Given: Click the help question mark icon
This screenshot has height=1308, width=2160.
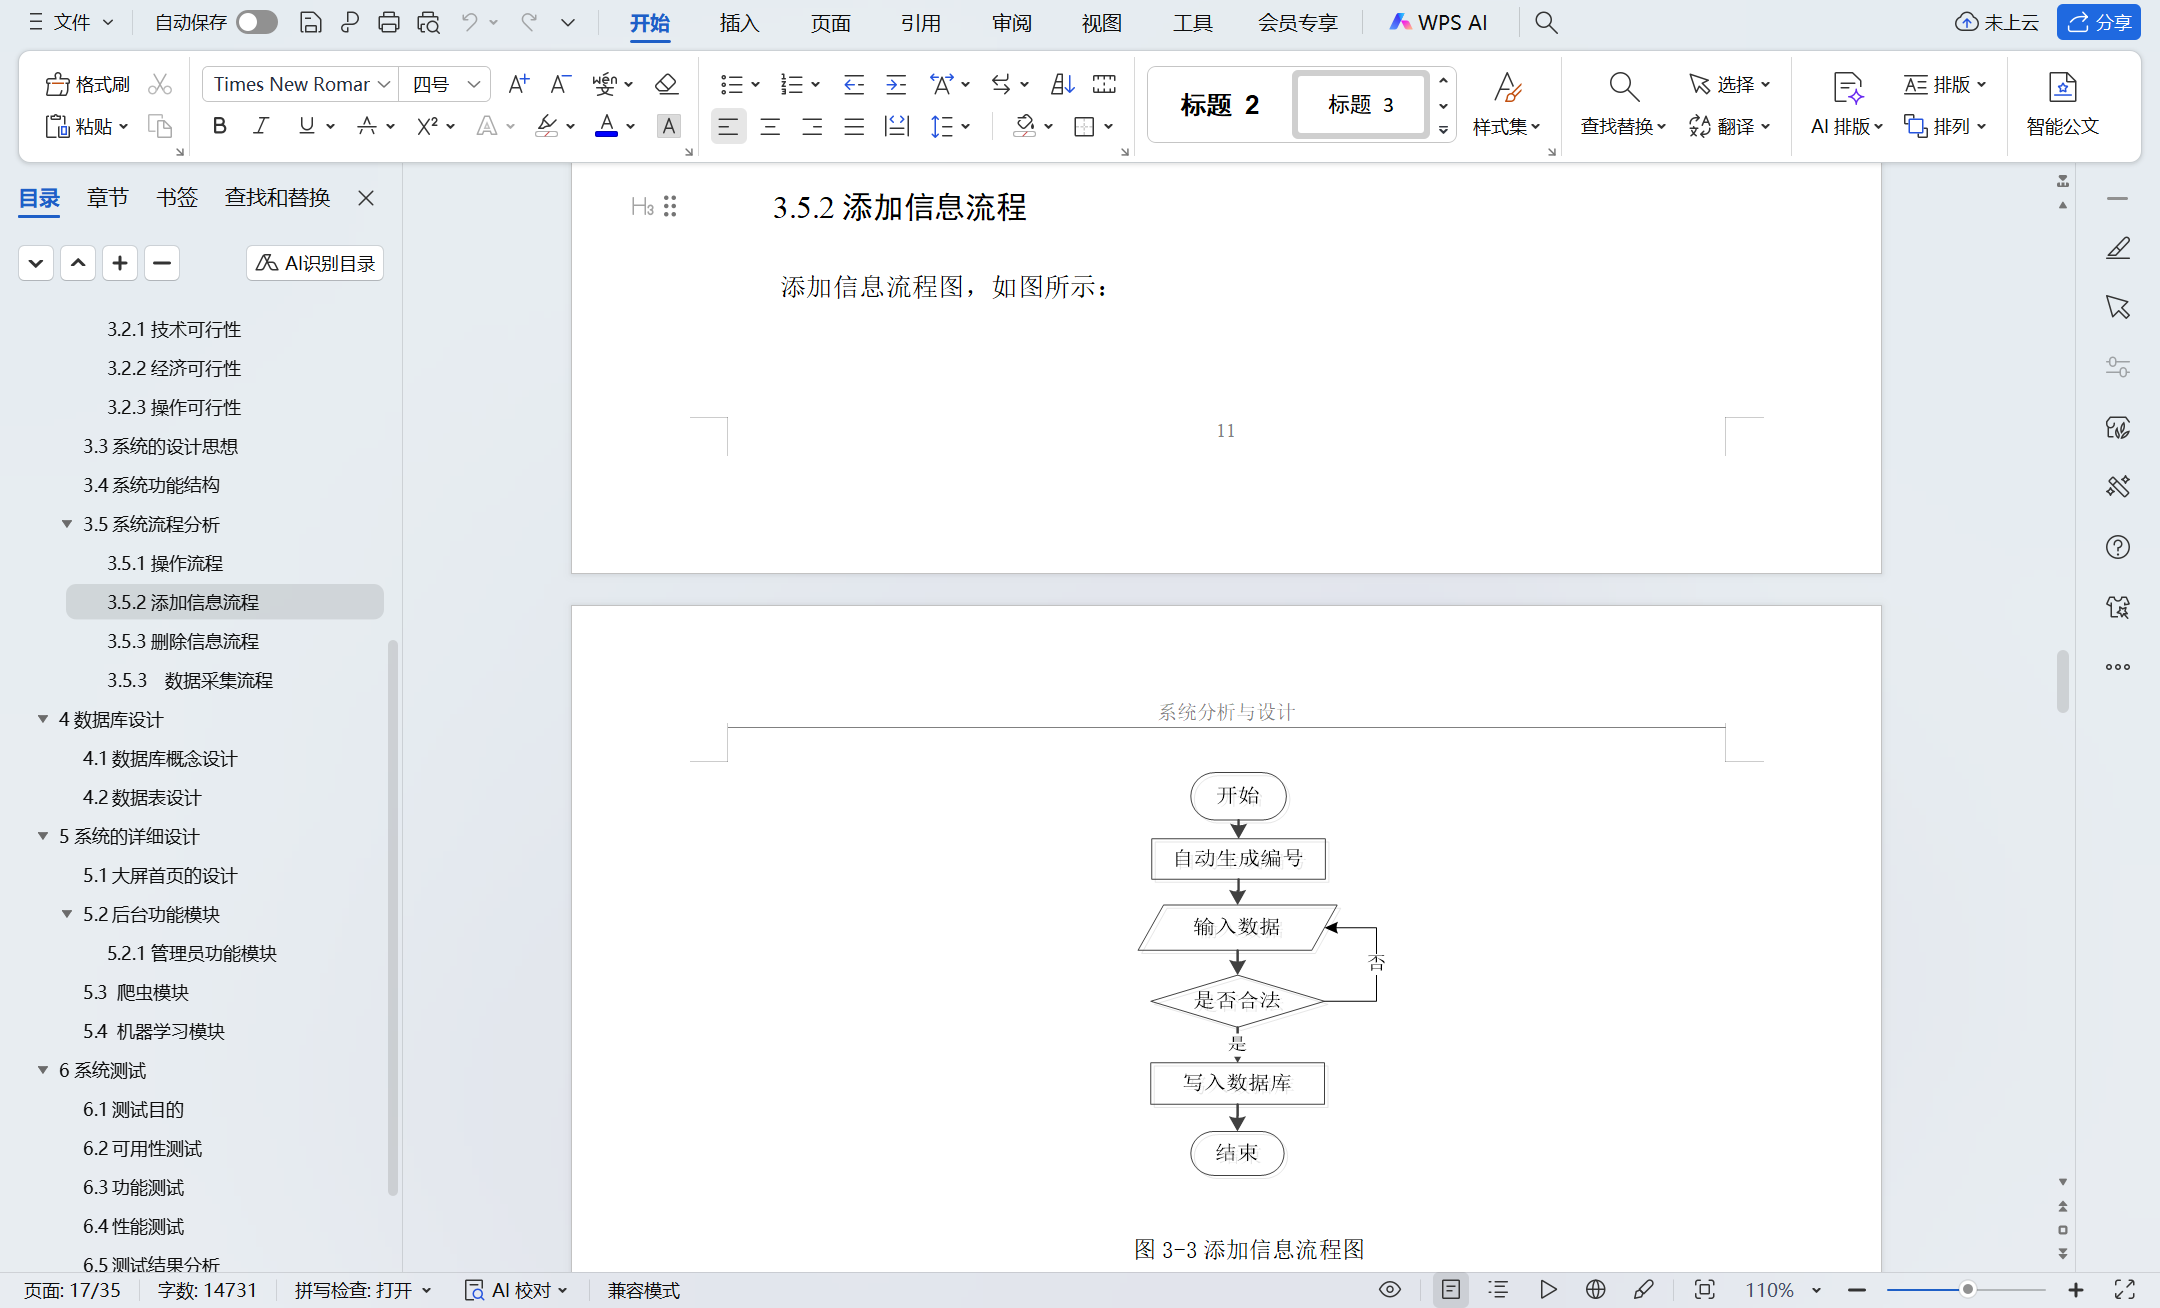Looking at the screenshot, I should [2118, 547].
